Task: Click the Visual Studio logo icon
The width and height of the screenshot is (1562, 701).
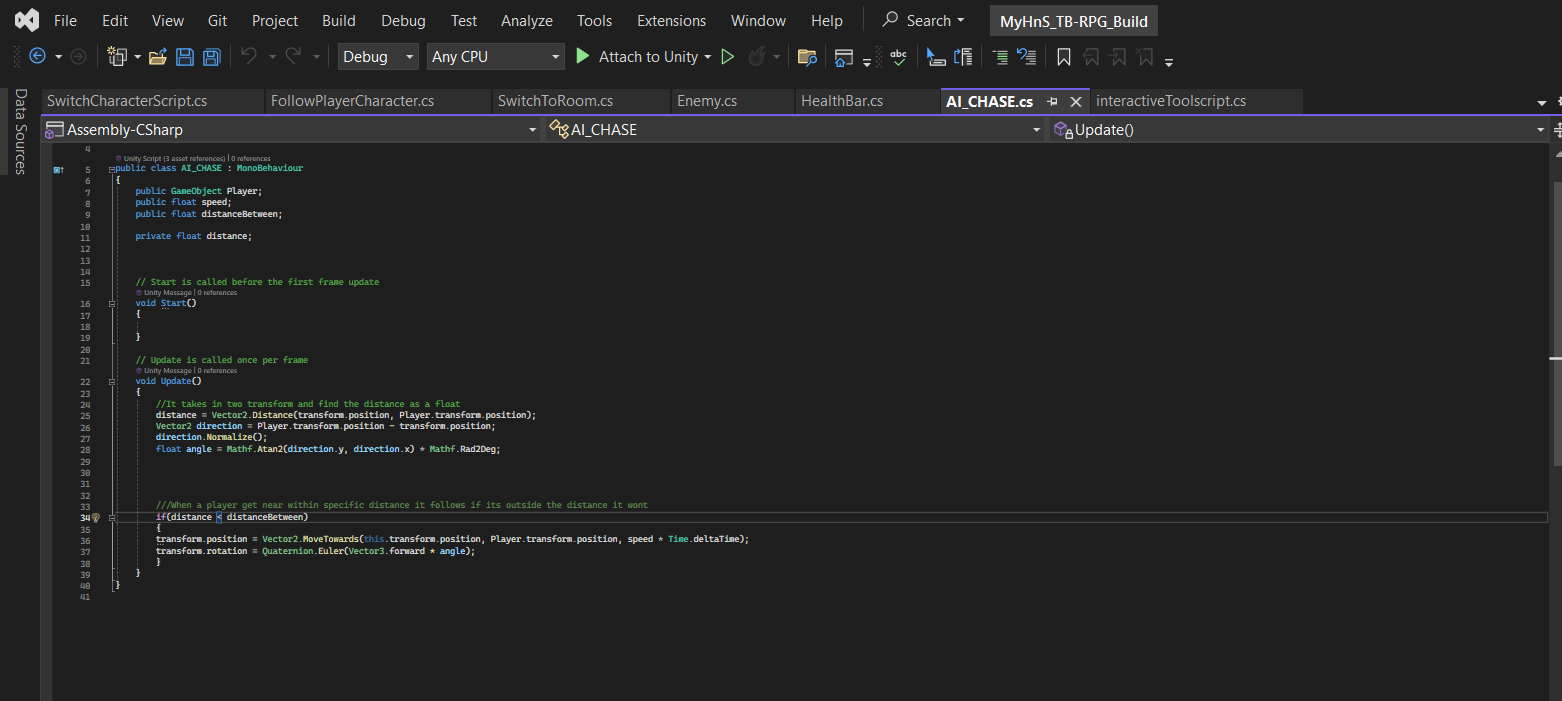Action: [27, 20]
